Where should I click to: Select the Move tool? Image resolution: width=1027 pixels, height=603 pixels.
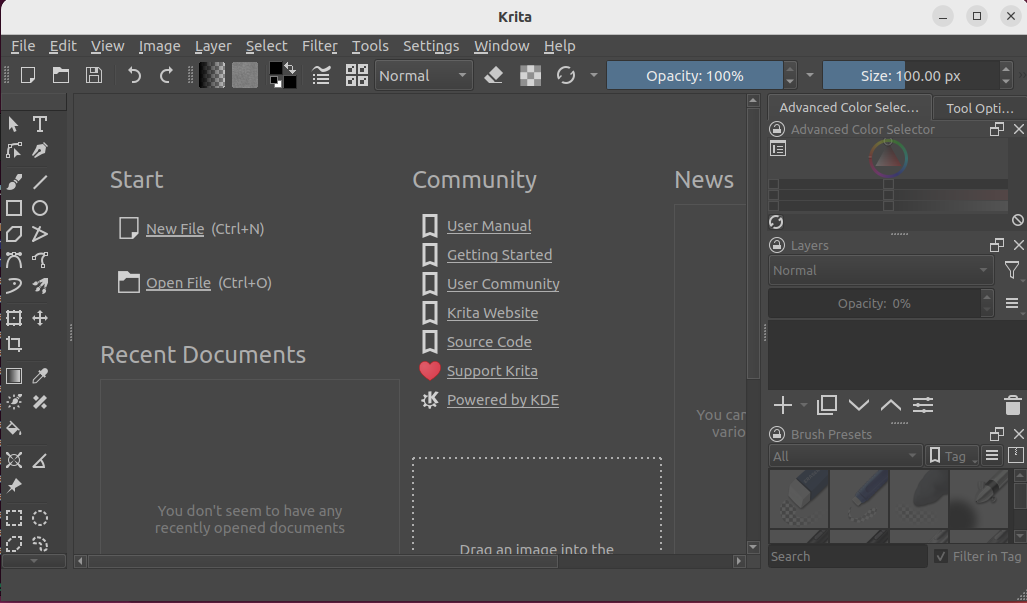coord(40,318)
